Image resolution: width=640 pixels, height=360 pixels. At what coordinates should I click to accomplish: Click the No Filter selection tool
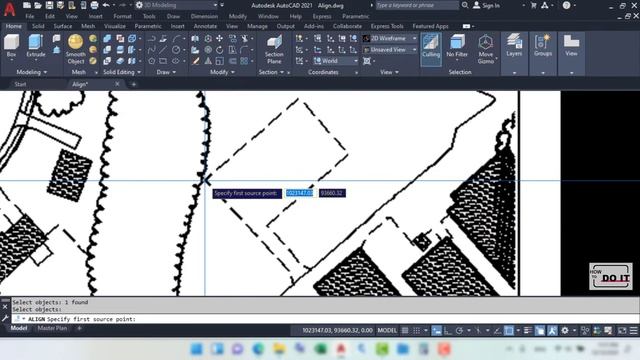point(457,46)
